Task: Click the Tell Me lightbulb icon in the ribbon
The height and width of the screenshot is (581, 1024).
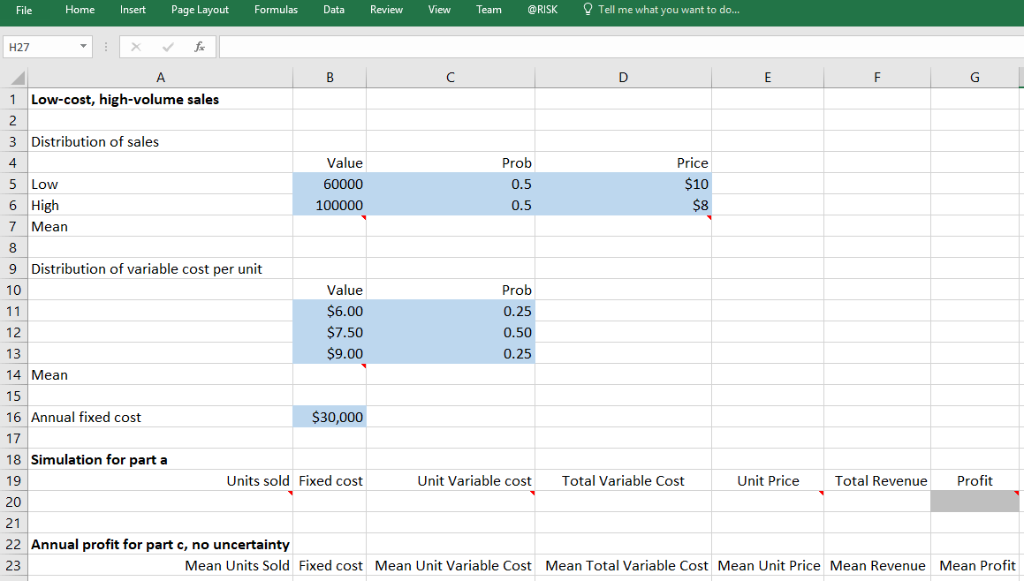Action: 590,10
